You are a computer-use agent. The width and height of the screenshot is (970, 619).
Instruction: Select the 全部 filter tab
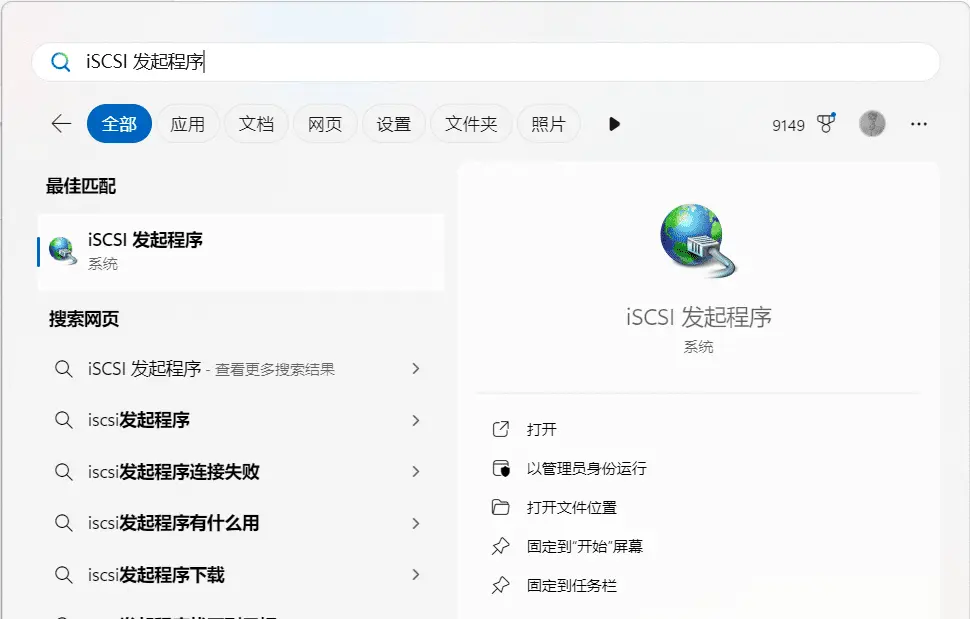(x=119, y=124)
